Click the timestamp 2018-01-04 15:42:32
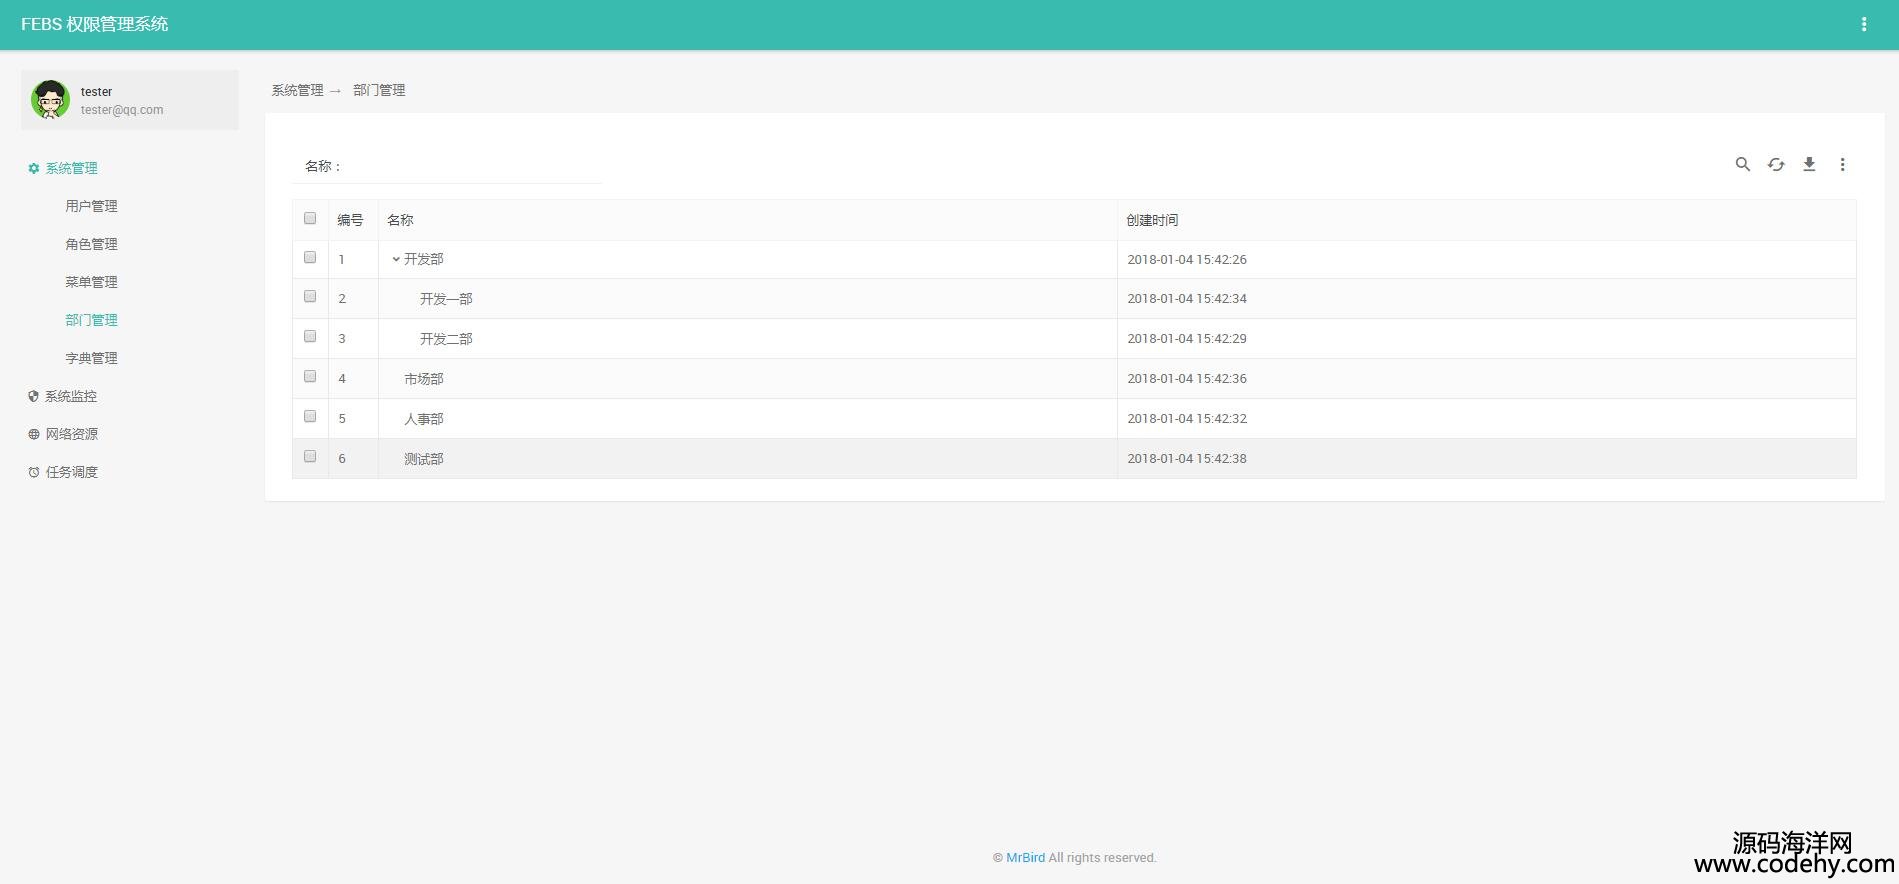The height and width of the screenshot is (884, 1899). [x=1187, y=418]
